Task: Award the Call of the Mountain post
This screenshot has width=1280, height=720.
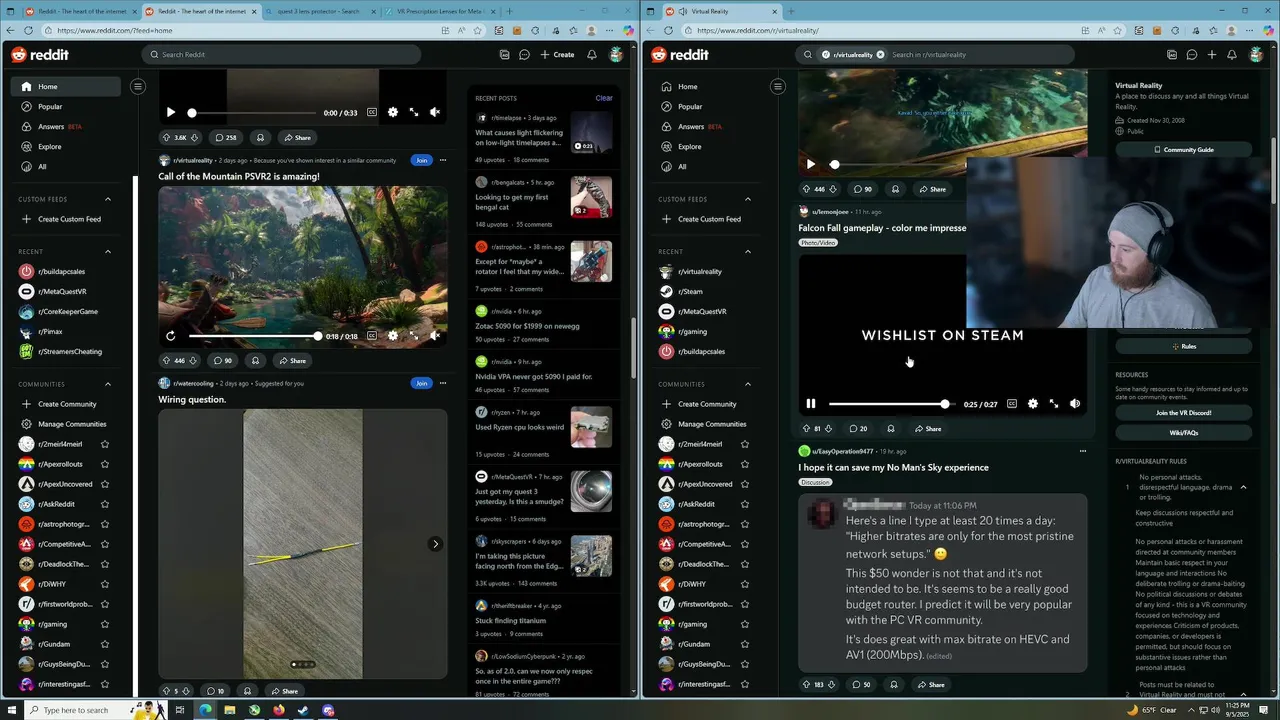Action: [x=255, y=361]
